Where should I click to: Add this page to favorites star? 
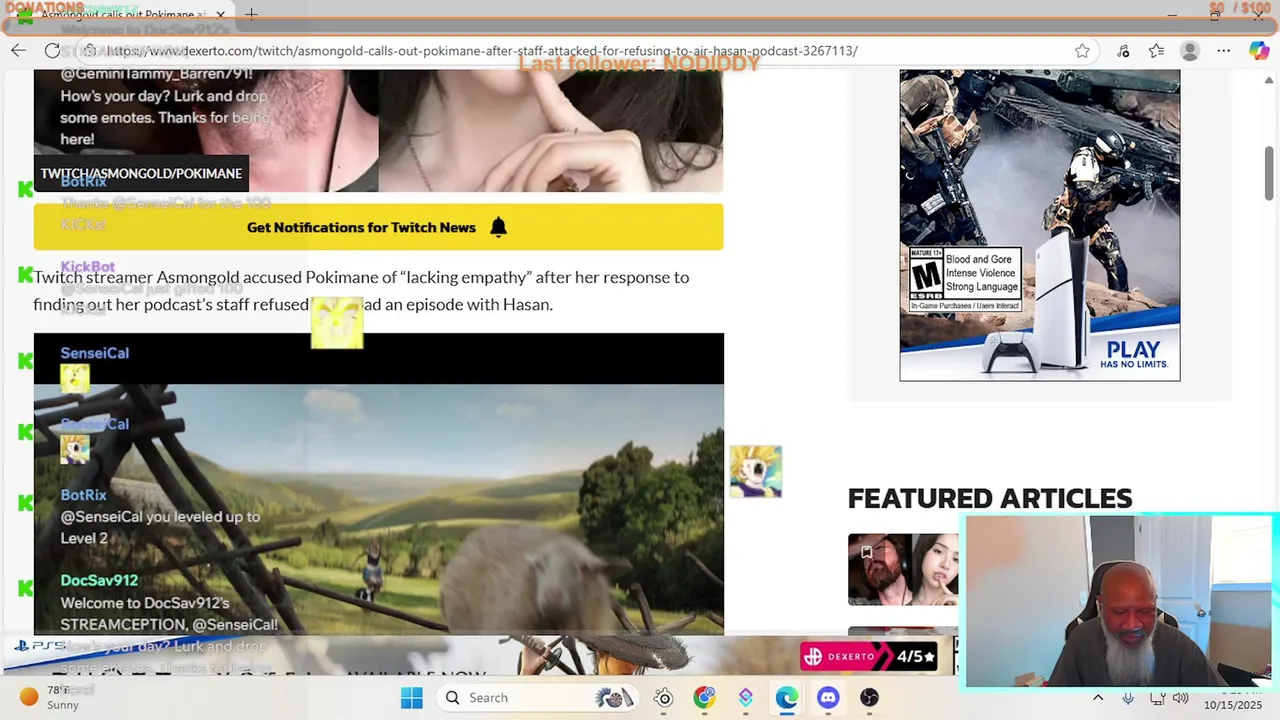(x=1082, y=51)
